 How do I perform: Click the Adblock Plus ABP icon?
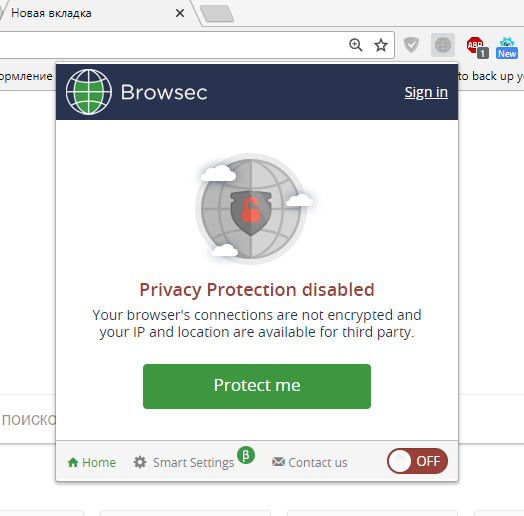coord(477,47)
